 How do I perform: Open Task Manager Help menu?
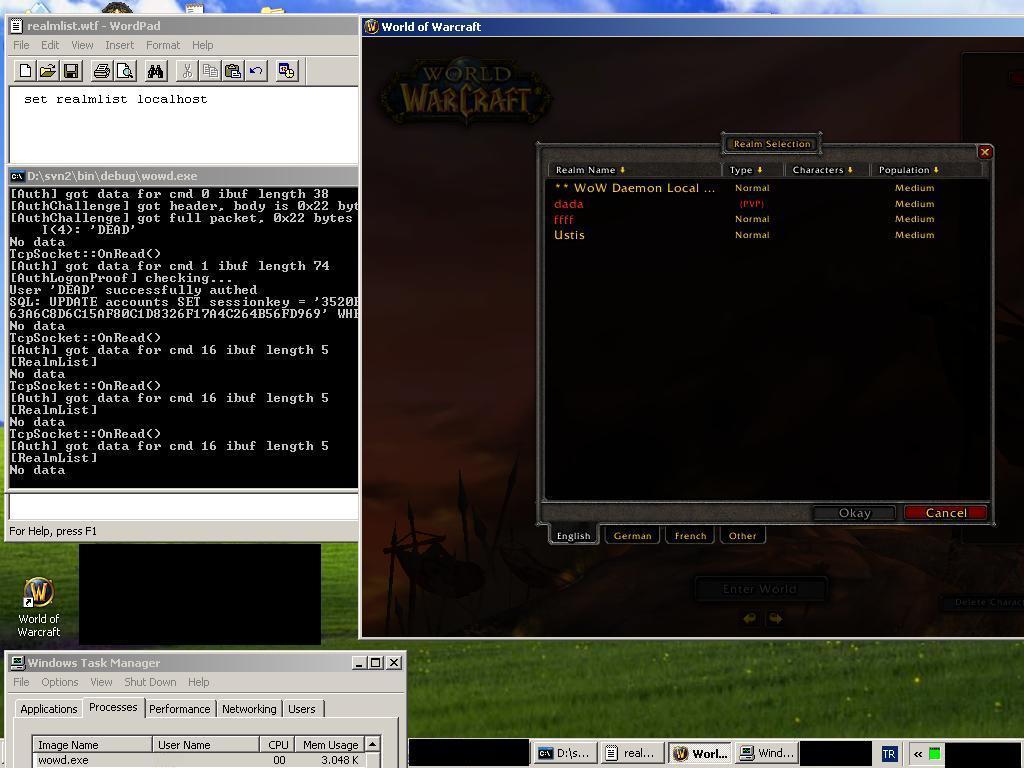point(199,682)
